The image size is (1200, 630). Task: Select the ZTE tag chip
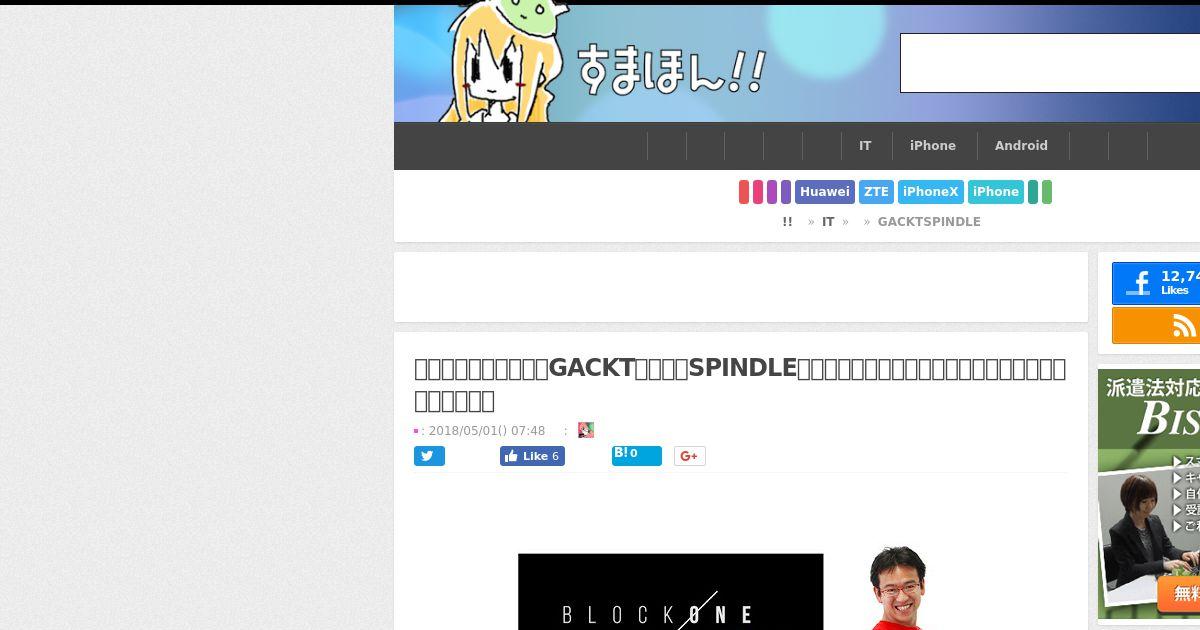point(876,192)
